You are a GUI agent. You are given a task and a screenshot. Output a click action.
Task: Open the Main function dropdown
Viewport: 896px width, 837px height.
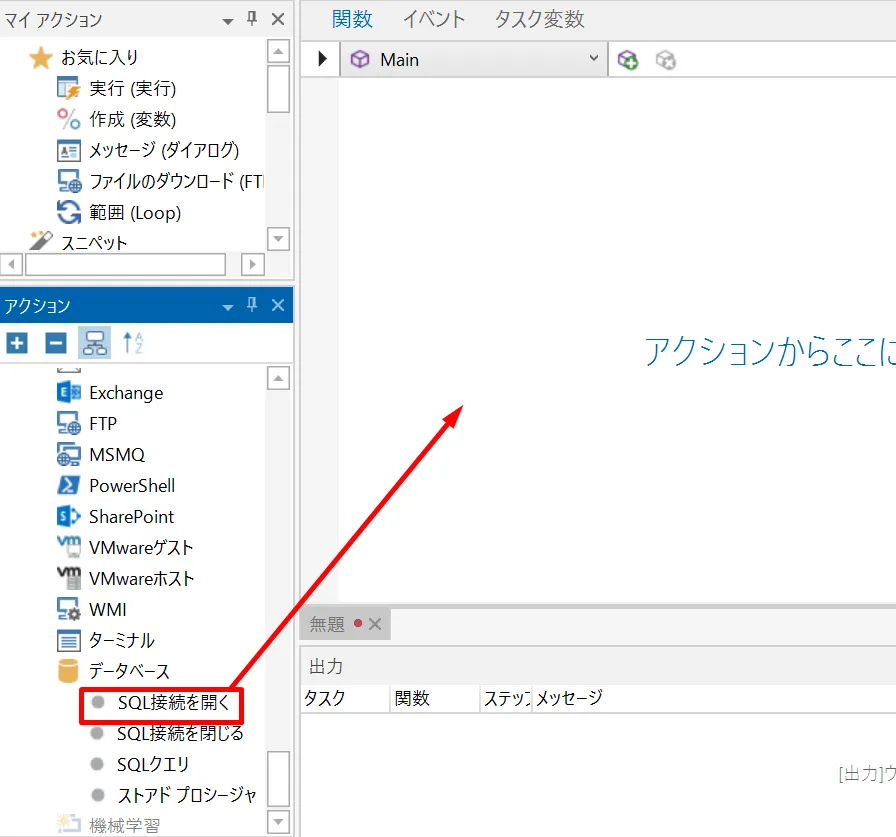point(594,60)
